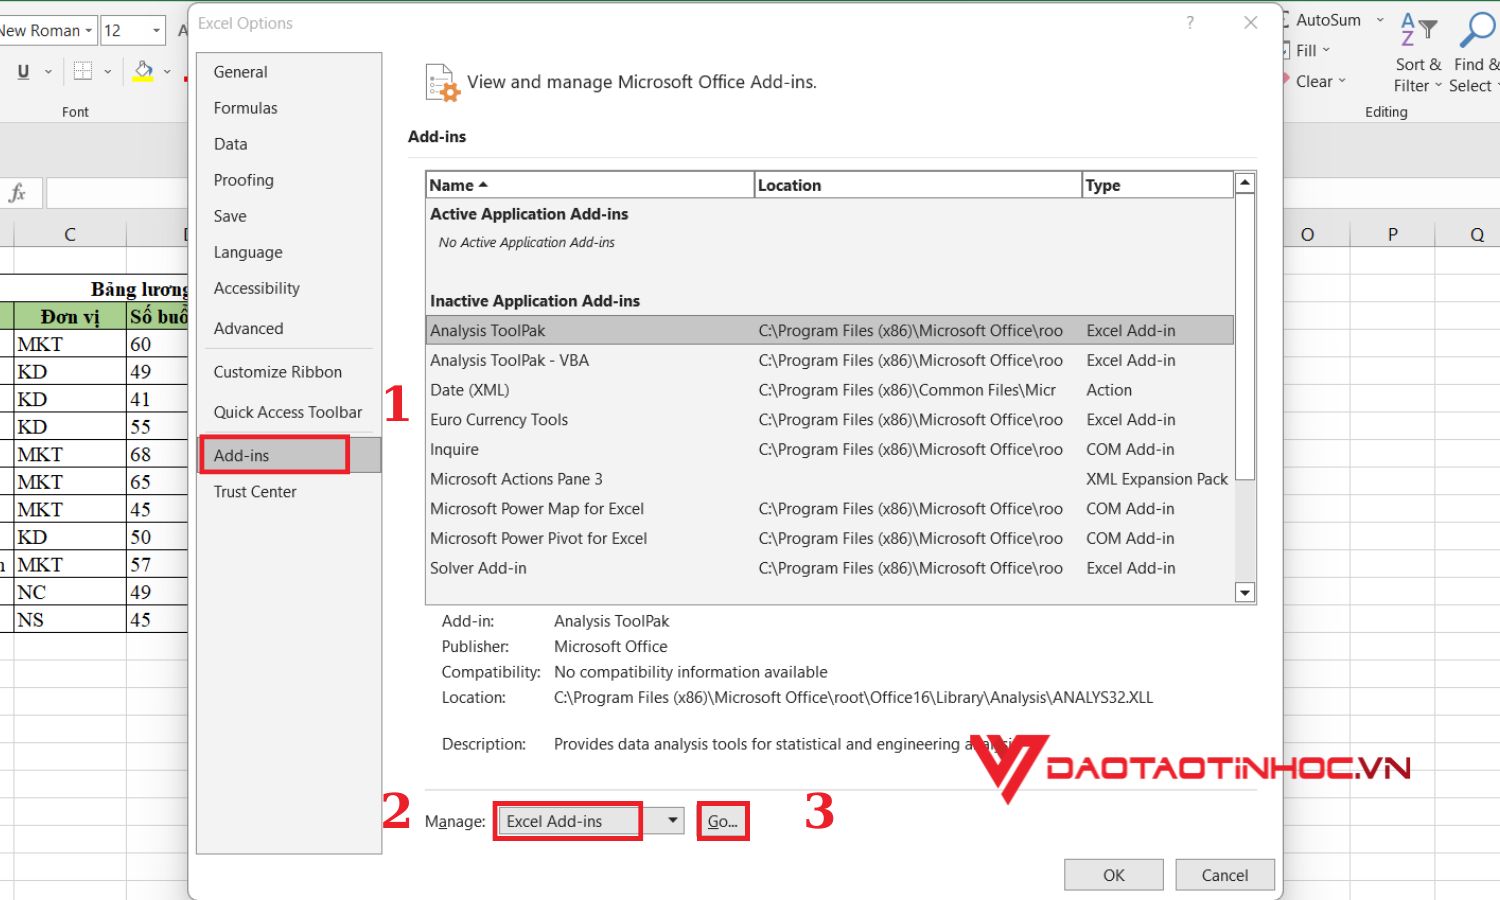Select the Data options category

pos(289,144)
